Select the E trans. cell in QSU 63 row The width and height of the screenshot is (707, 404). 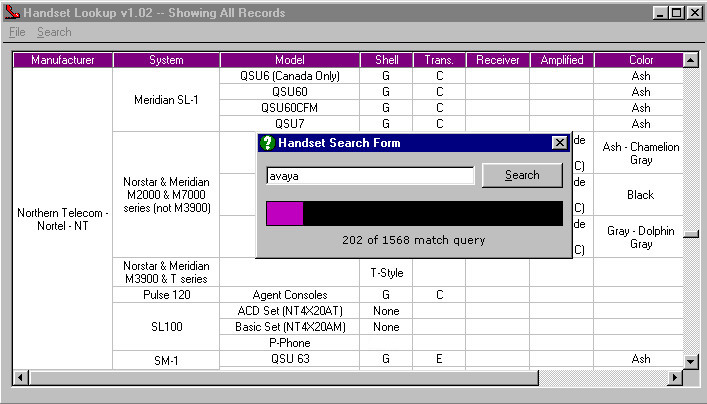pyautogui.click(x=439, y=359)
